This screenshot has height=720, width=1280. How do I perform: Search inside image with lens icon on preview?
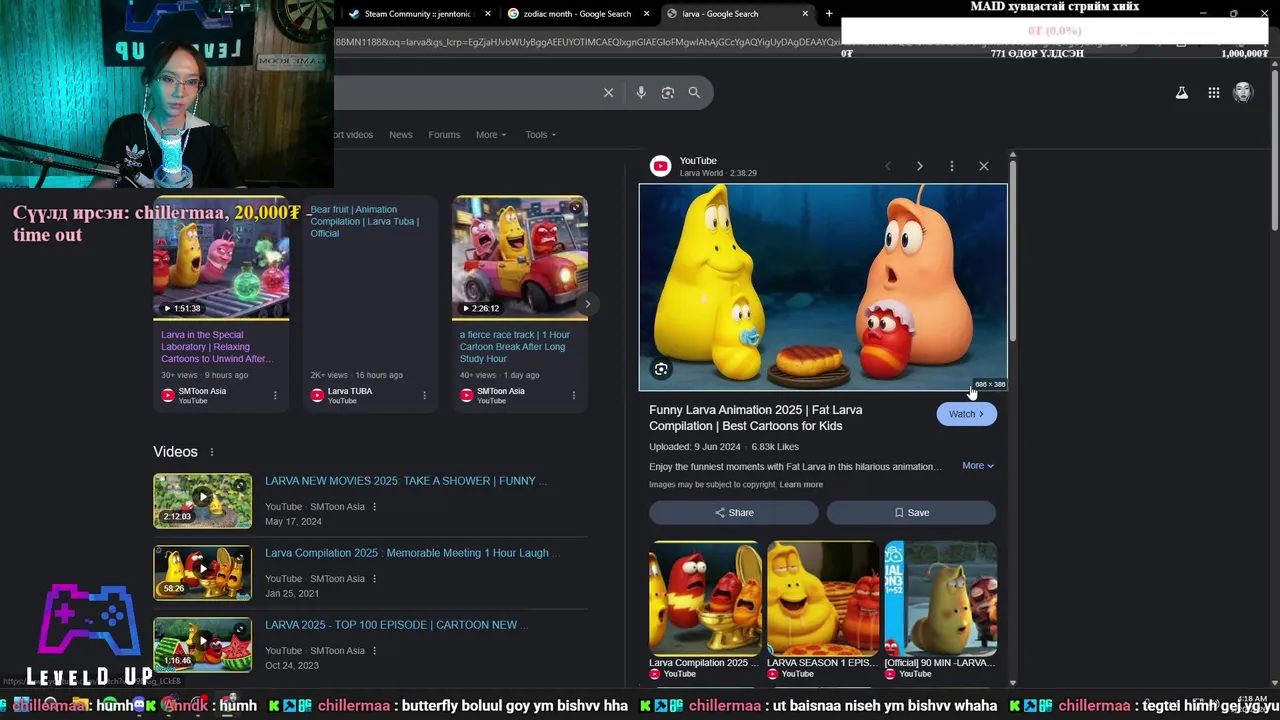(x=661, y=369)
